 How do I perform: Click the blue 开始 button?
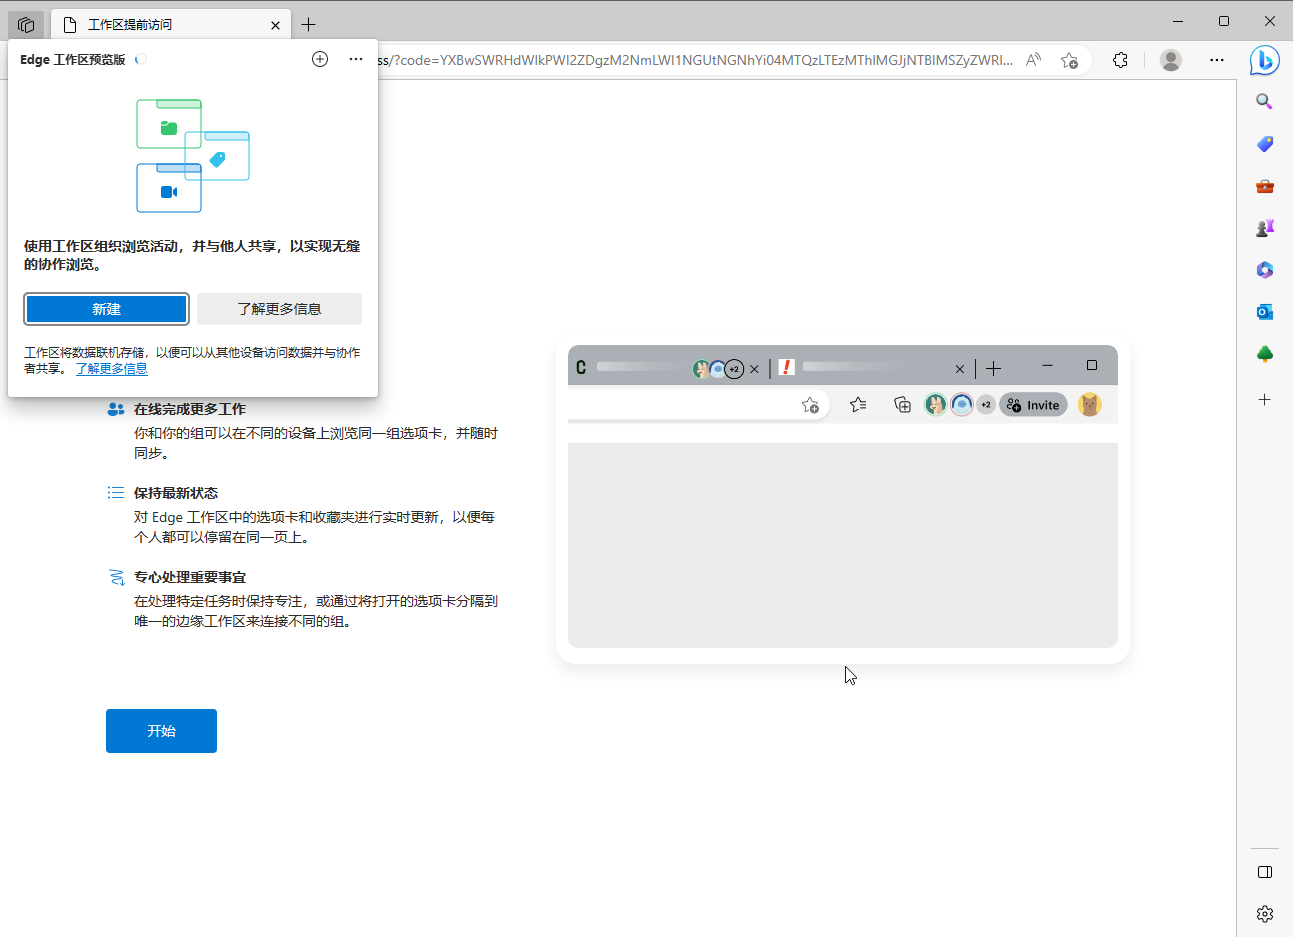(x=161, y=731)
